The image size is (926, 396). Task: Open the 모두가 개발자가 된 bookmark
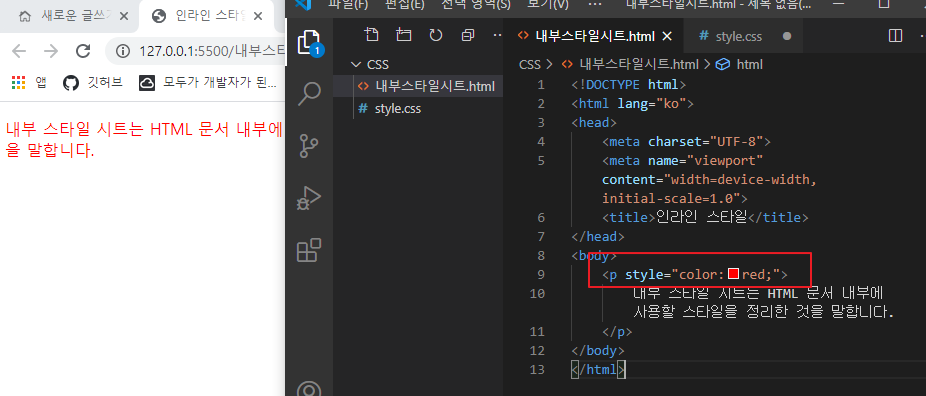(208, 83)
